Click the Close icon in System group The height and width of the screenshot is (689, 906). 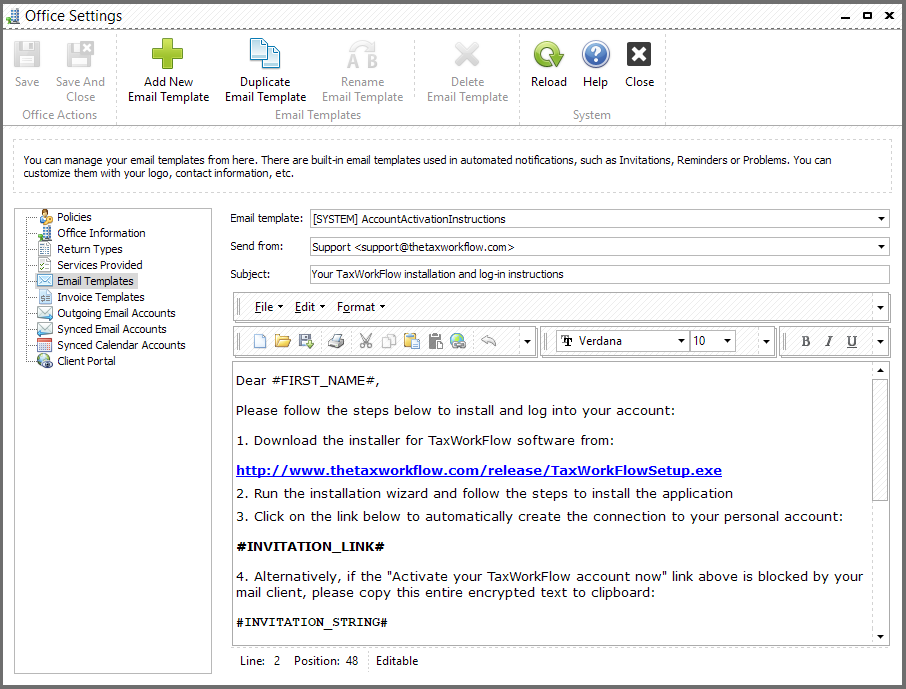point(639,54)
